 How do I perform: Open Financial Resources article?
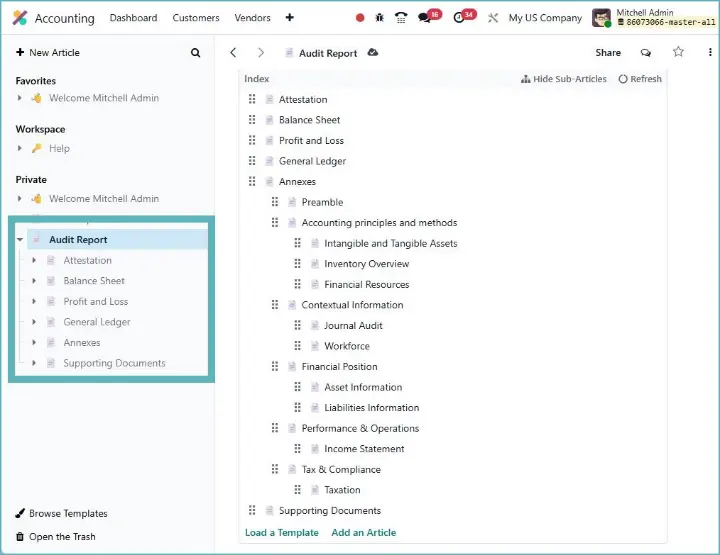coord(366,284)
